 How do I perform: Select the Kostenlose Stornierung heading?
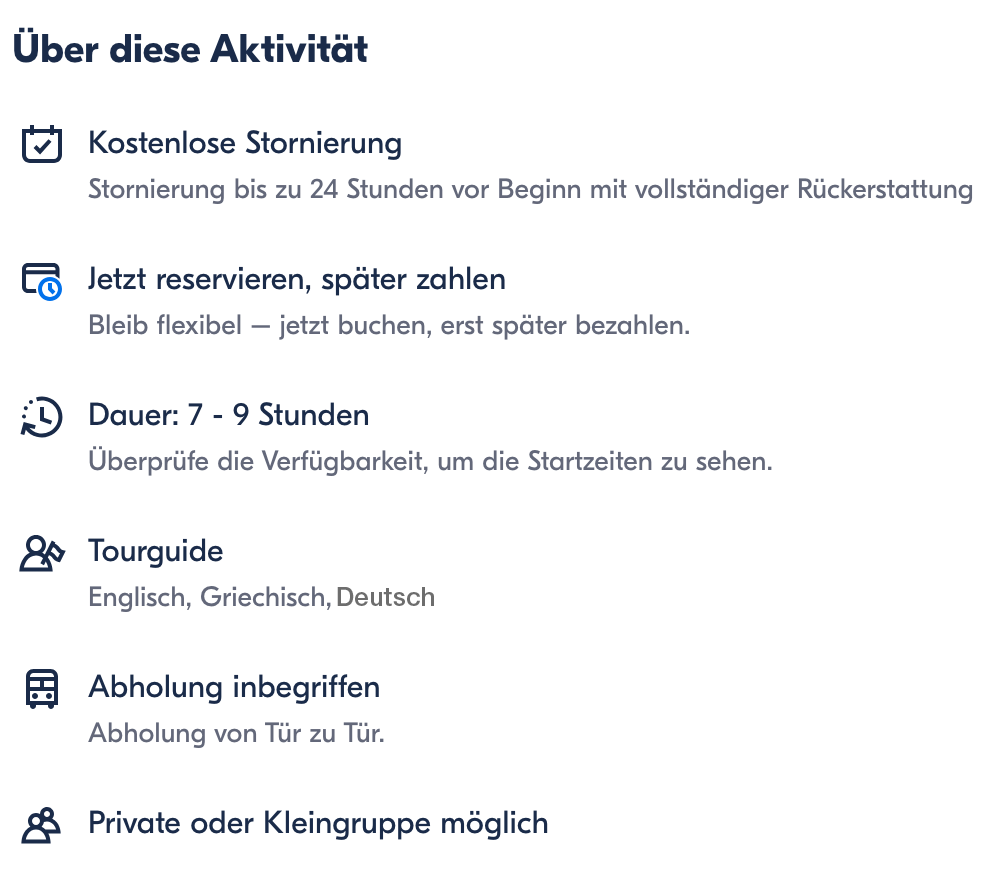pos(245,143)
